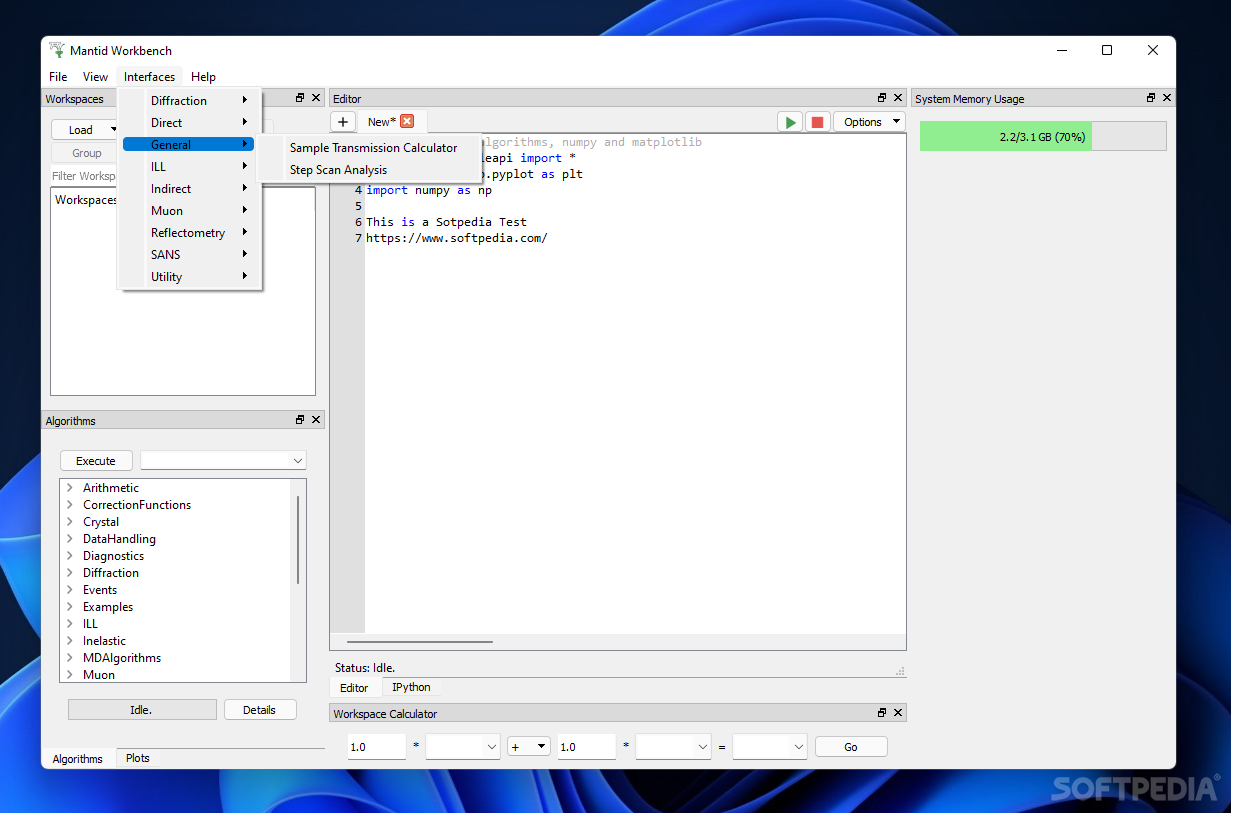Click the Mantid Workbench title bar logo
The width and height of the screenshot is (1236, 816).
[56, 50]
